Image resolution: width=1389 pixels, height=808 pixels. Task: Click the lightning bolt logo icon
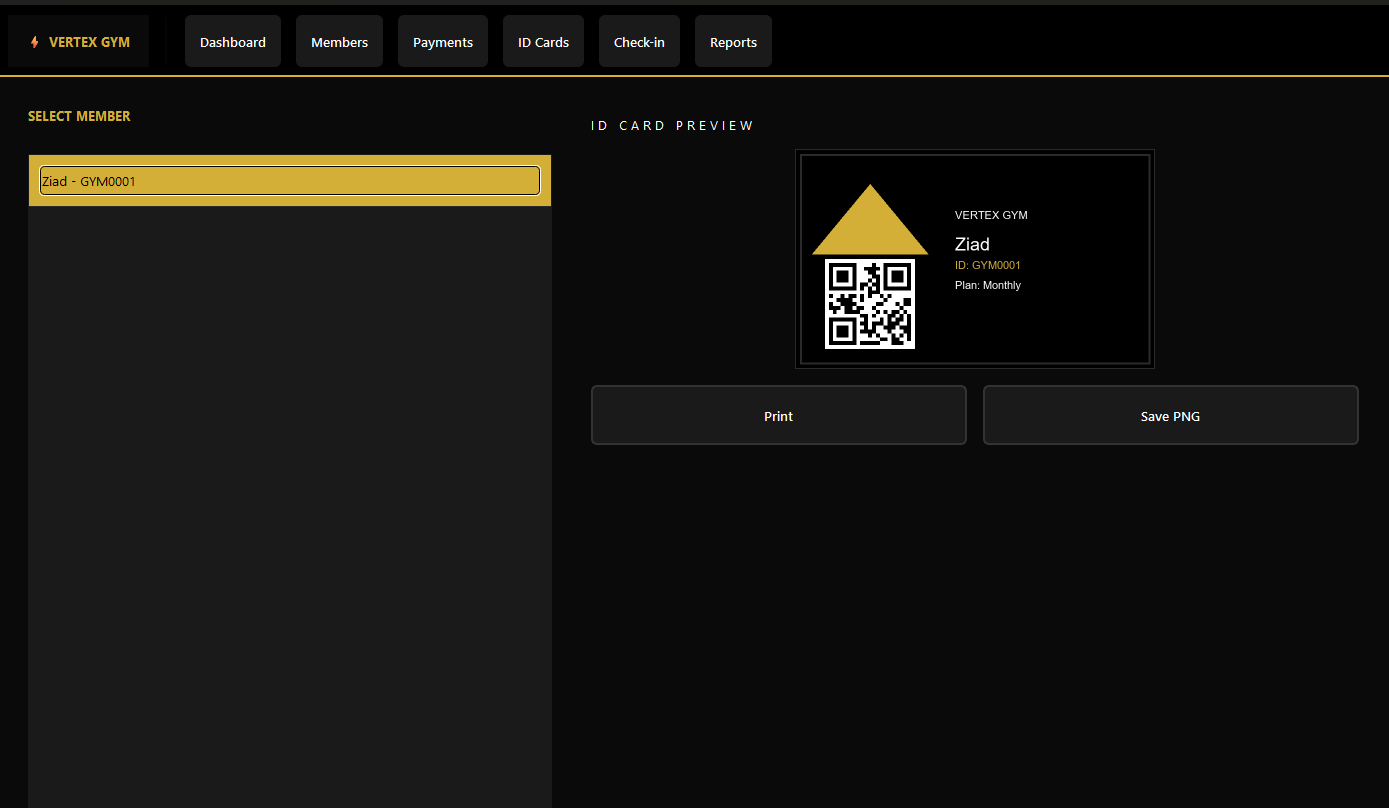[35, 42]
